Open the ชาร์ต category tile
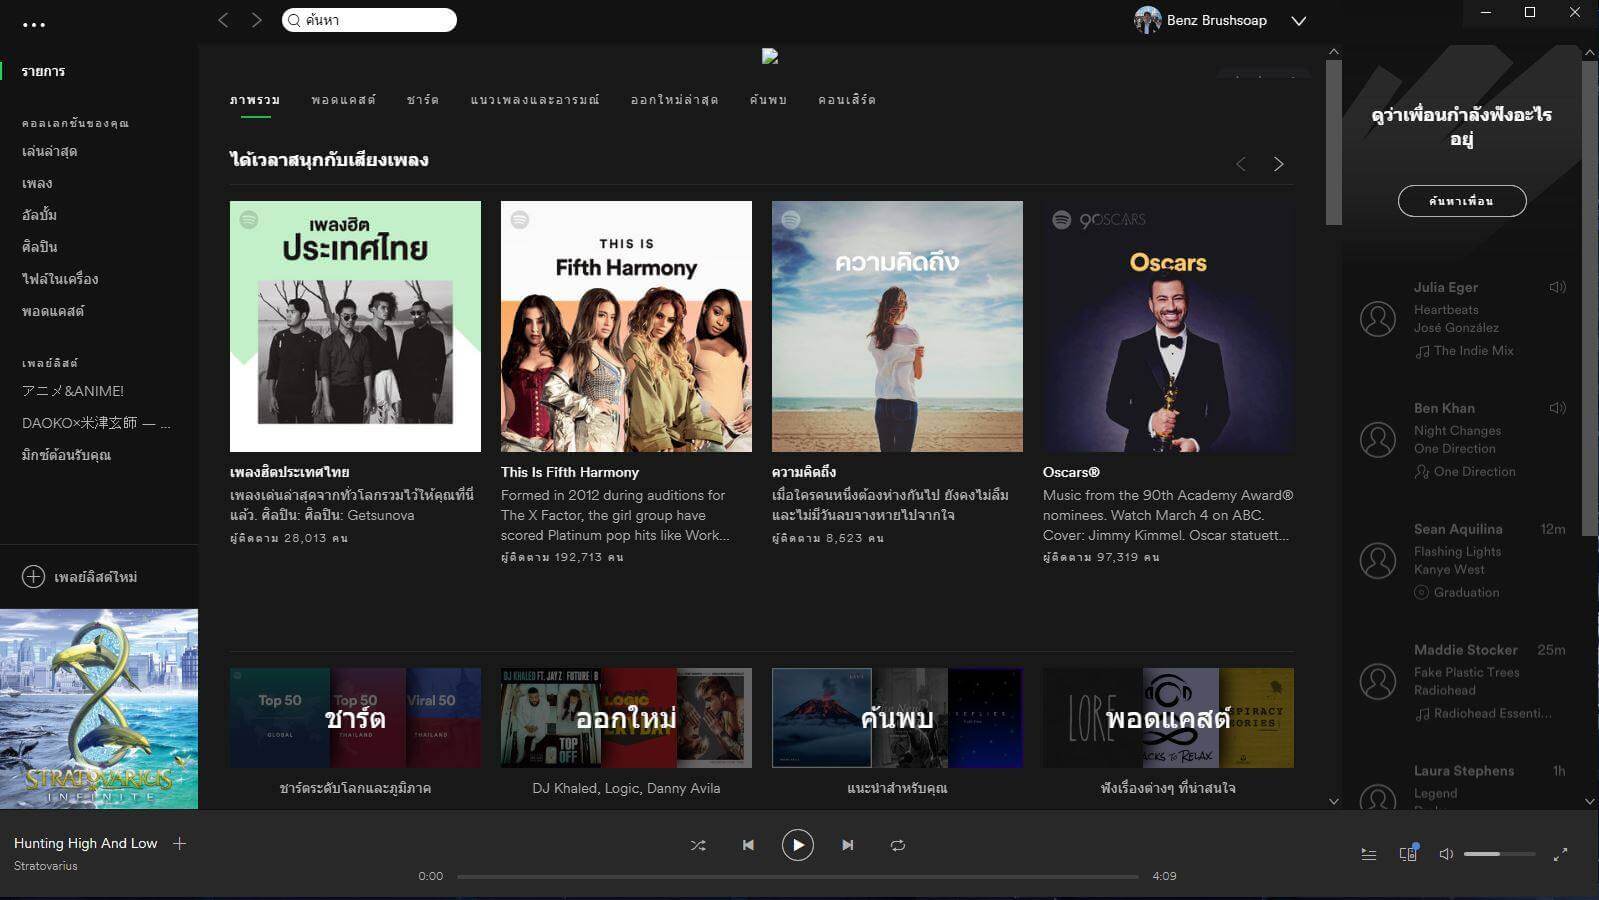Image resolution: width=1599 pixels, height=900 pixels. (x=355, y=718)
